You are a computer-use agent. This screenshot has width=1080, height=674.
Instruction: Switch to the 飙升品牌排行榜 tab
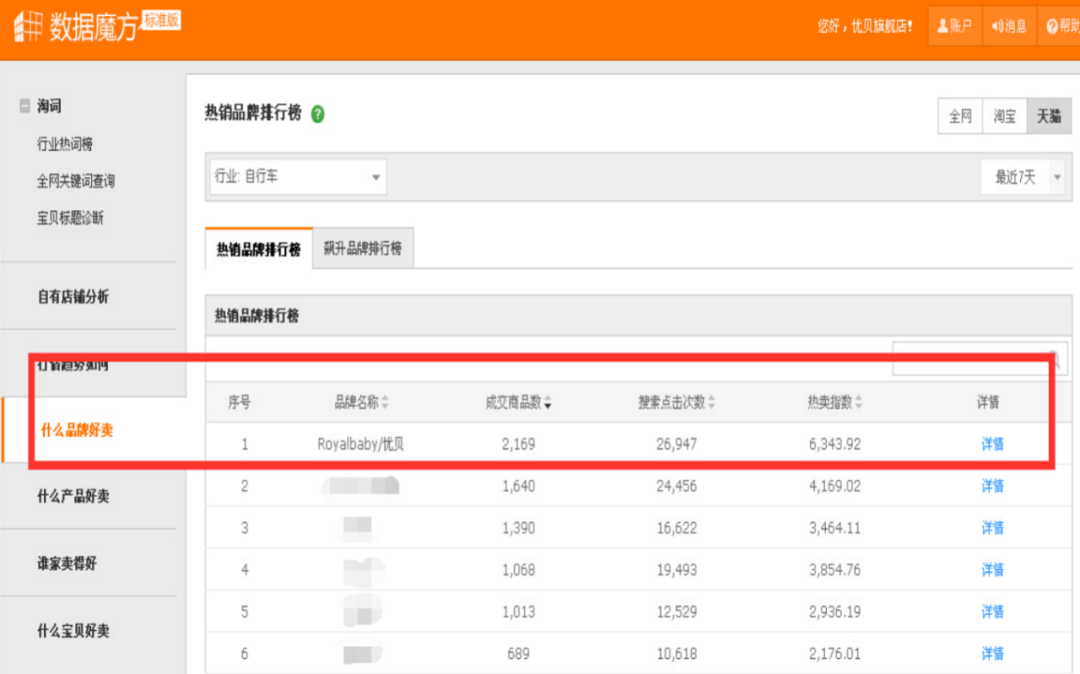pyautogui.click(x=363, y=248)
